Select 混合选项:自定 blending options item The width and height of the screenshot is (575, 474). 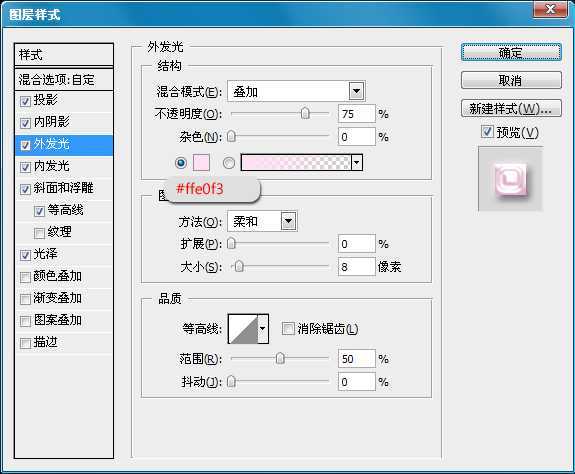tap(64, 80)
